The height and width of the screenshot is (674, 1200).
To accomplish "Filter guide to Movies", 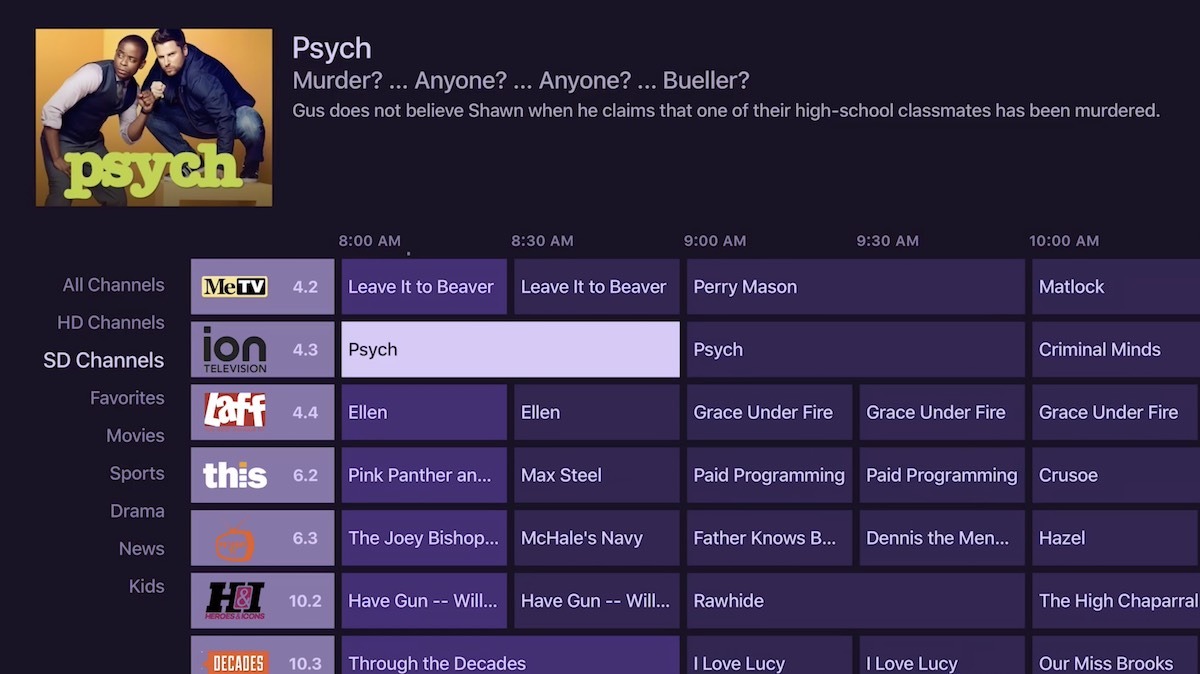I will point(135,436).
